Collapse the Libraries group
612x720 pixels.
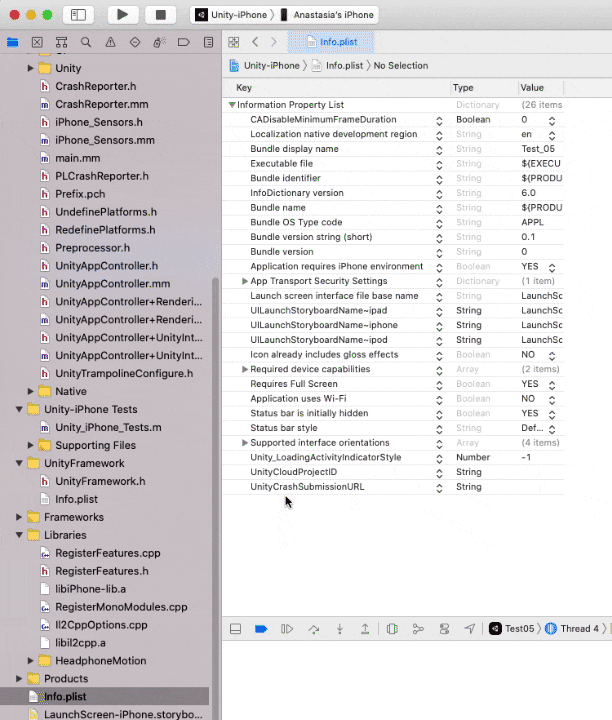[x=19, y=535]
